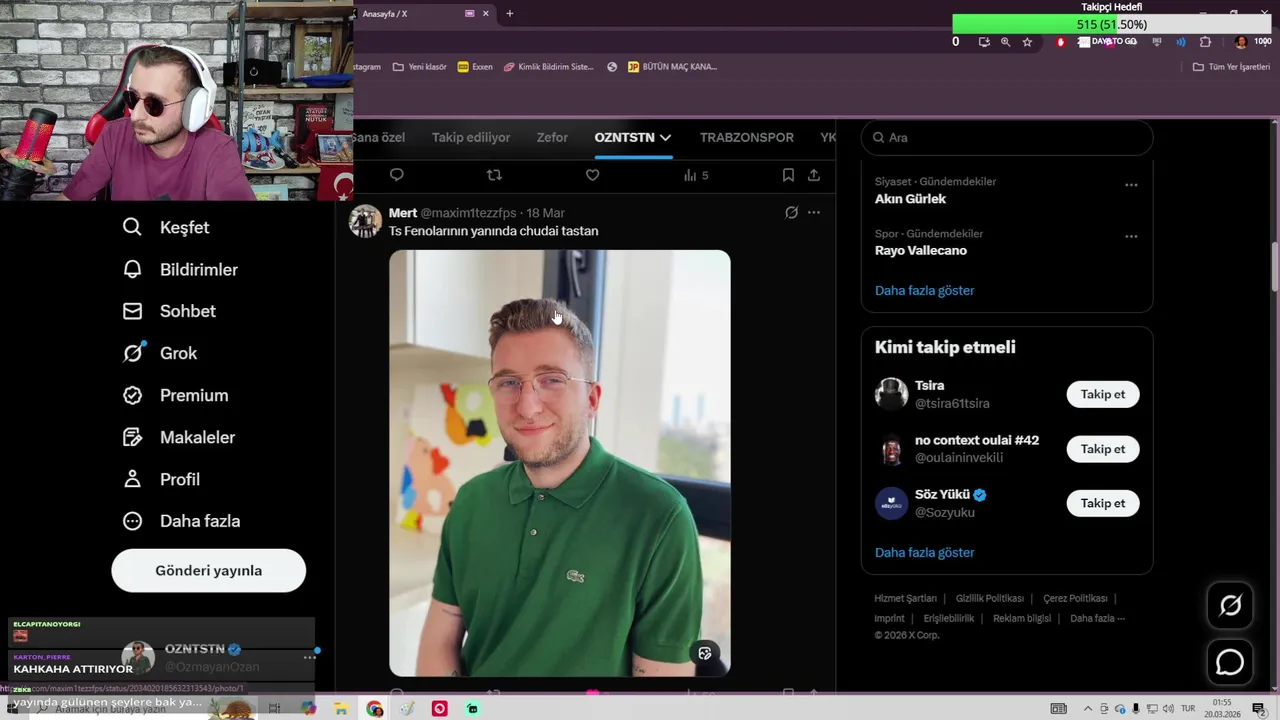Open the Rayo Vallecano trend
1280x720 pixels.
click(x=921, y=251)
